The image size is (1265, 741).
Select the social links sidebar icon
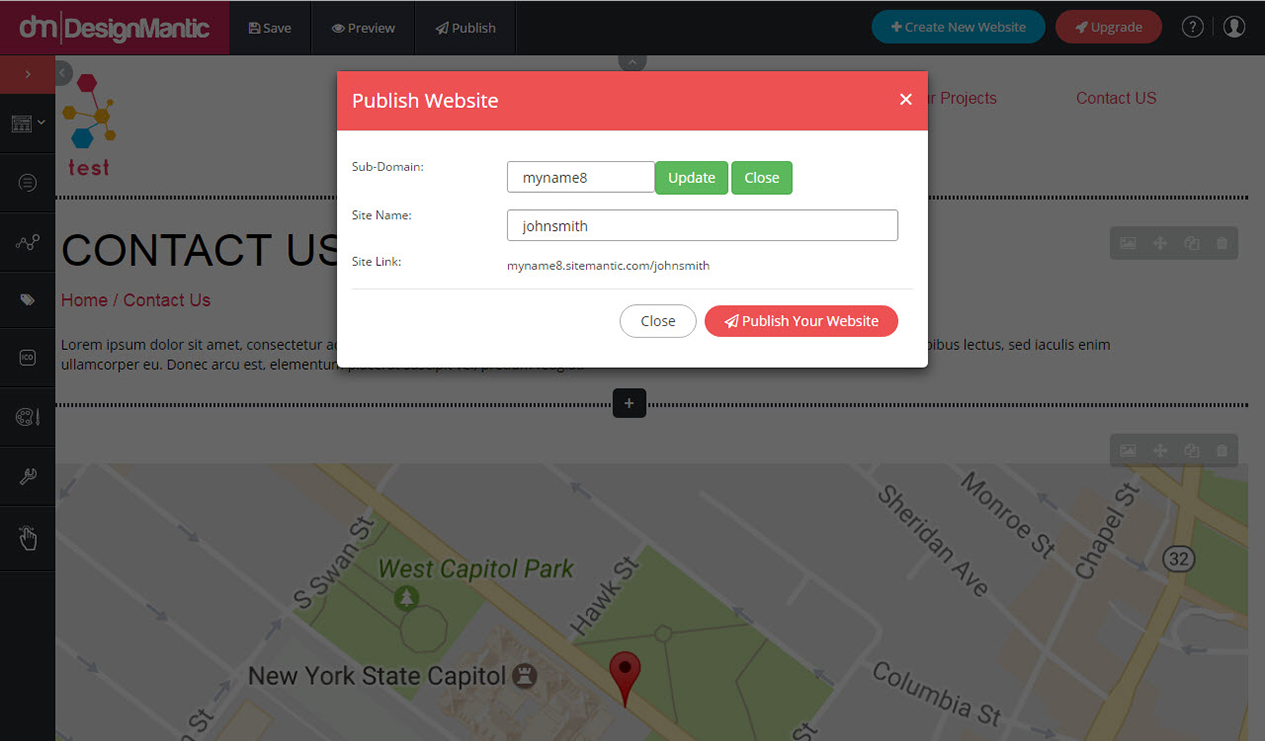[27, 242]
